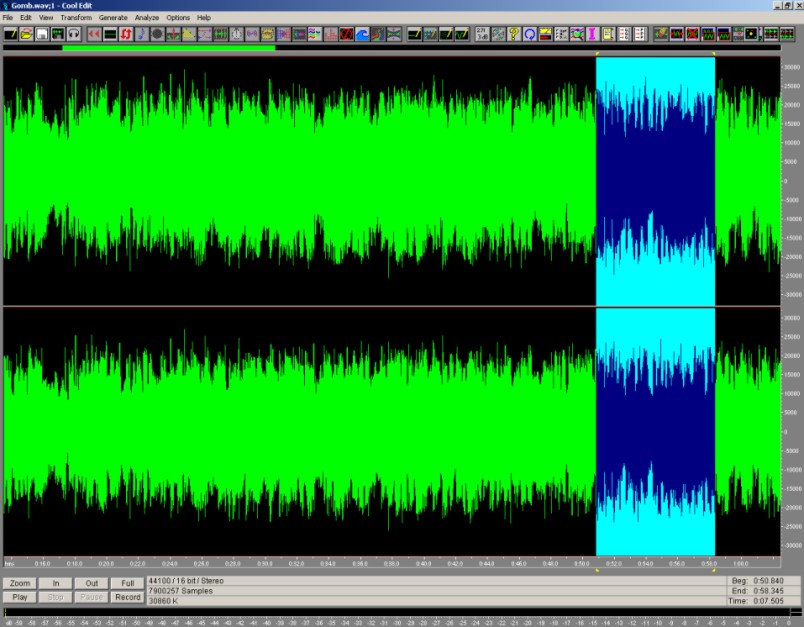The height and width of the screenshot is (627, 804).
Task: Click the black Silence flat-line icon
Action: point(110,34)
